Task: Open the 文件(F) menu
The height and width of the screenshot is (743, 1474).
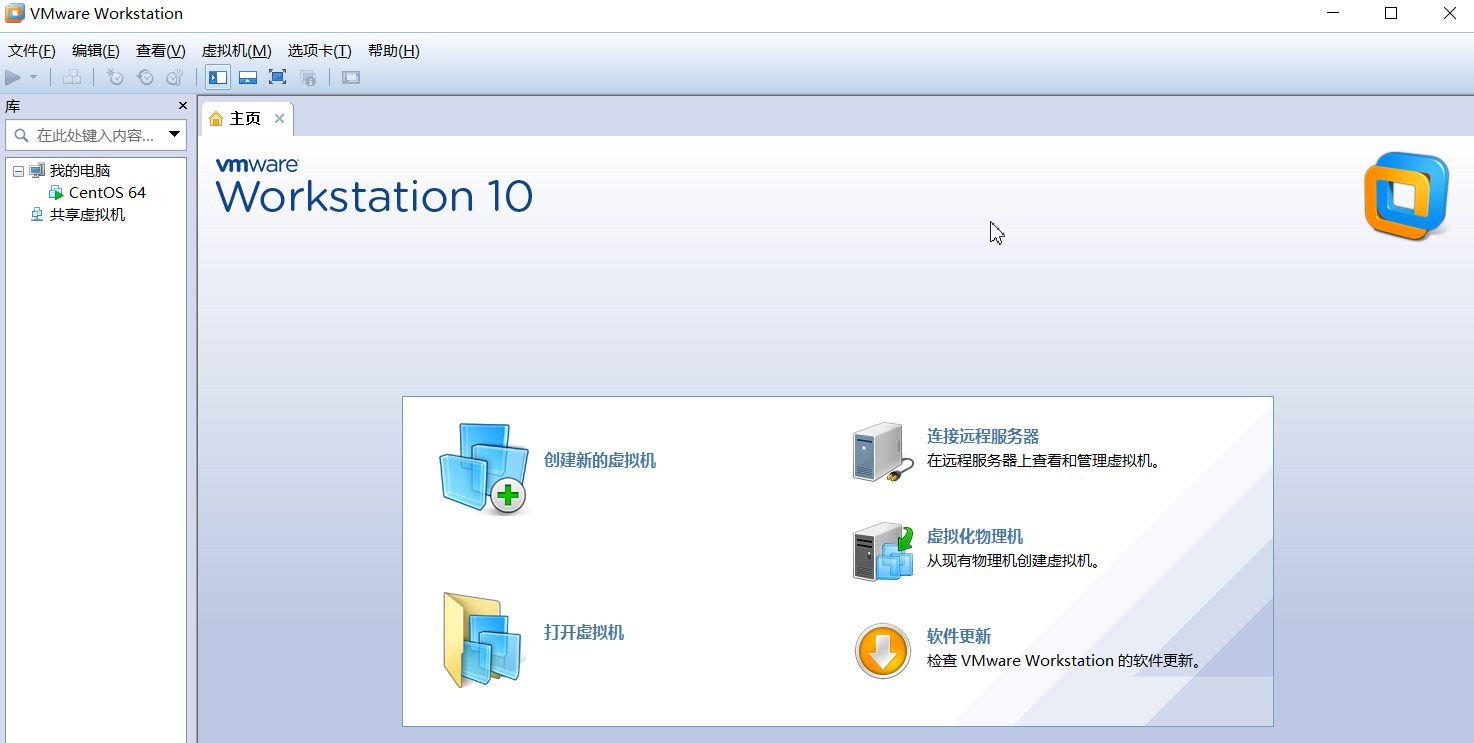Action: [x=32, y=51]
